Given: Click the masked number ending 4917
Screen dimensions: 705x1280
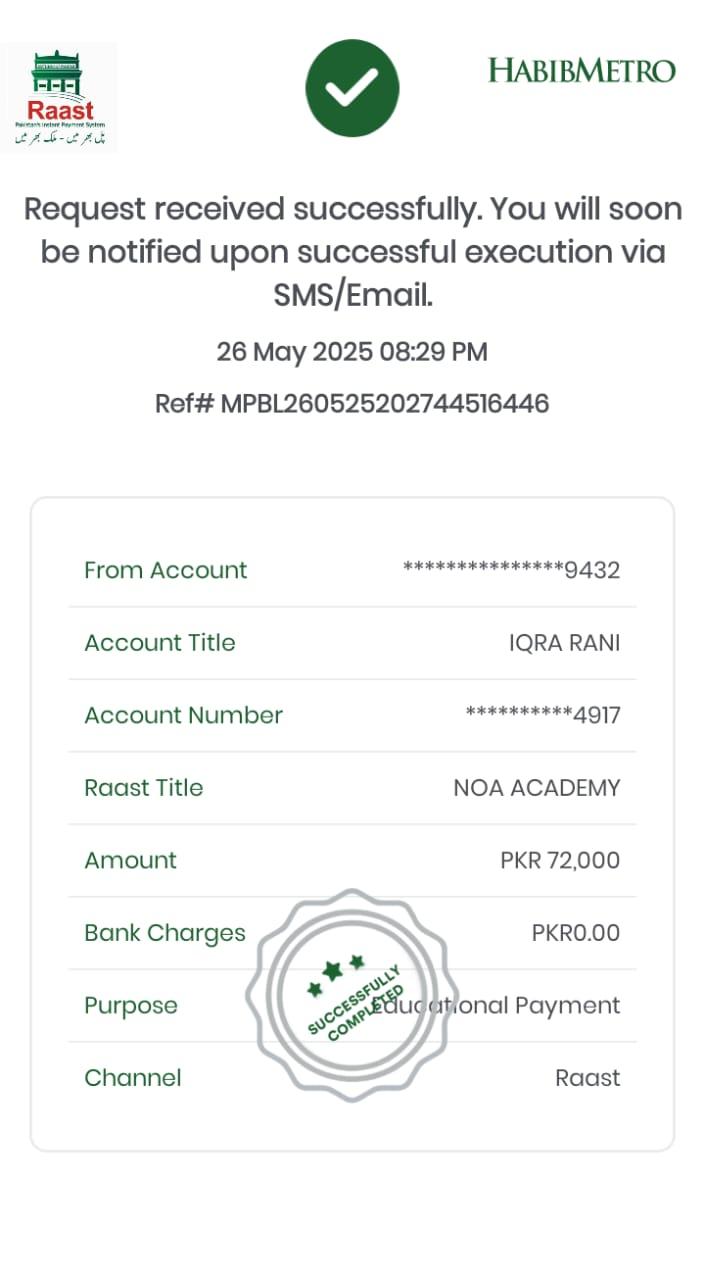Looking at the screenshot, I should click(x=543, y=715).
